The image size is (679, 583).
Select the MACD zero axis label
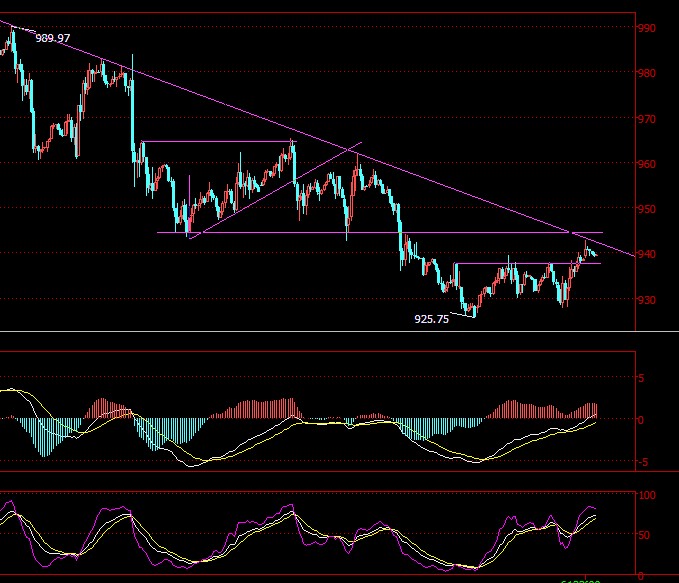(x=642, y=420)
